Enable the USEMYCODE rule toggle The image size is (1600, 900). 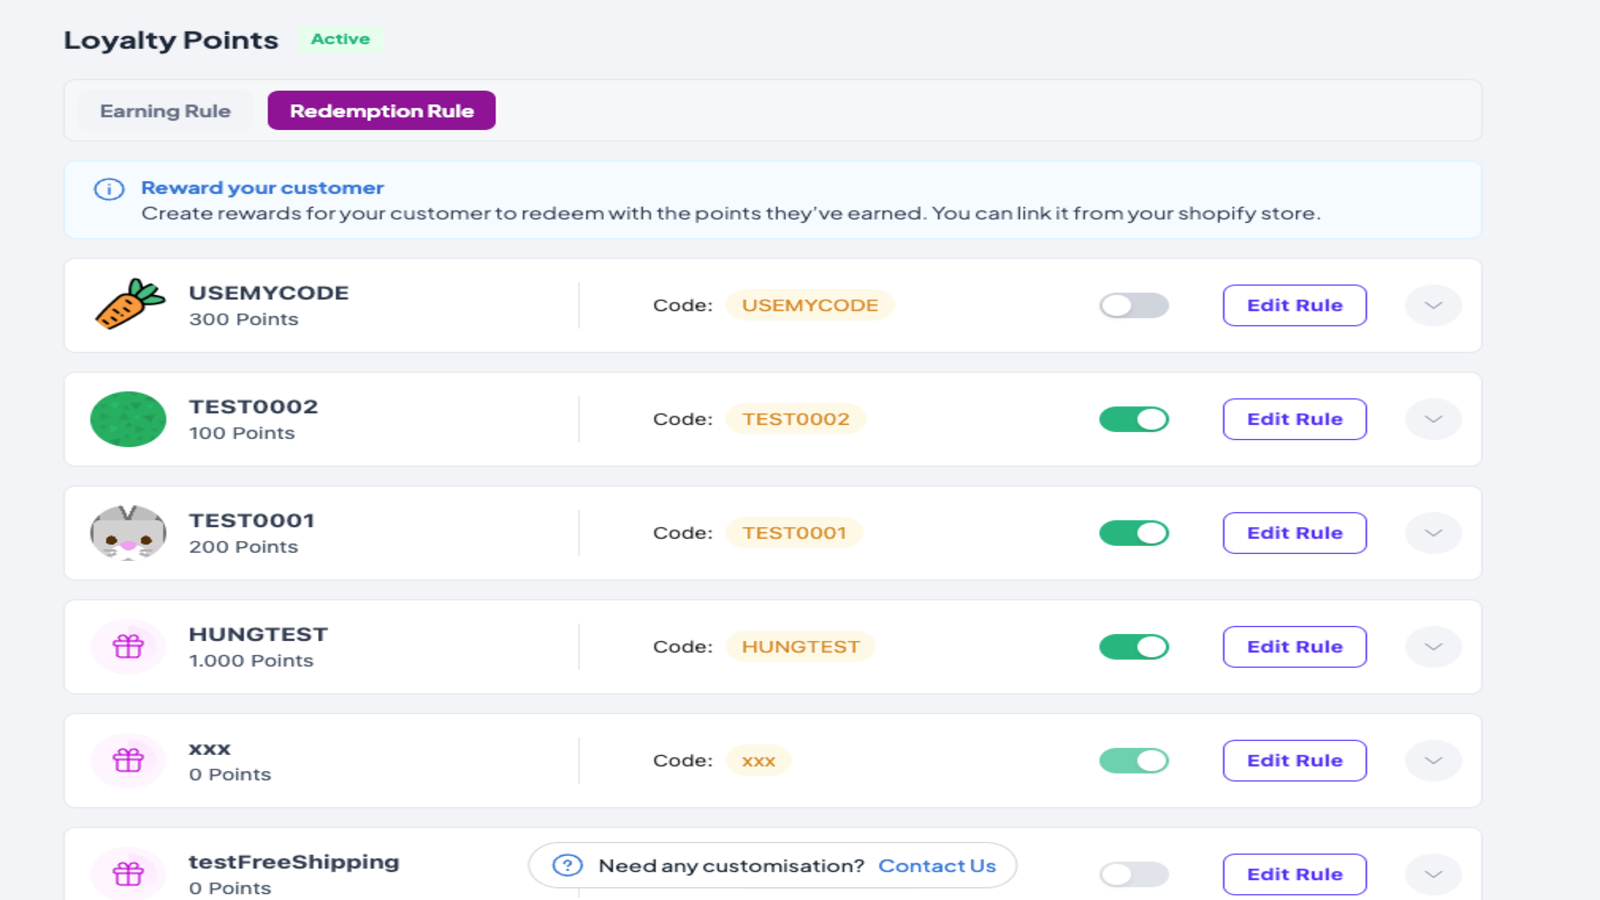[x=1133, y=305]
